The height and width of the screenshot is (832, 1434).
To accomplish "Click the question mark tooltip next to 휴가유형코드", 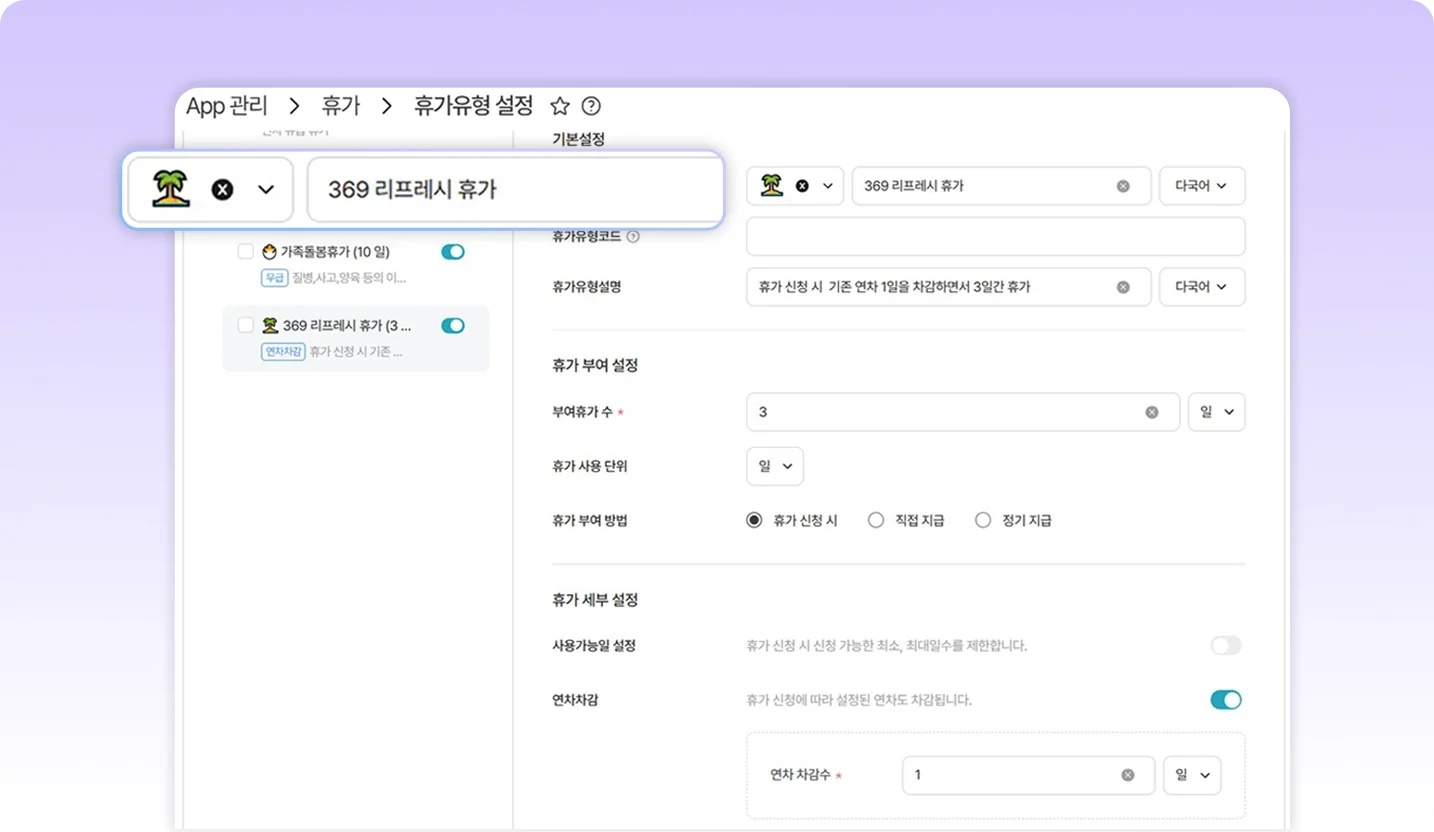I will point(634,236).
